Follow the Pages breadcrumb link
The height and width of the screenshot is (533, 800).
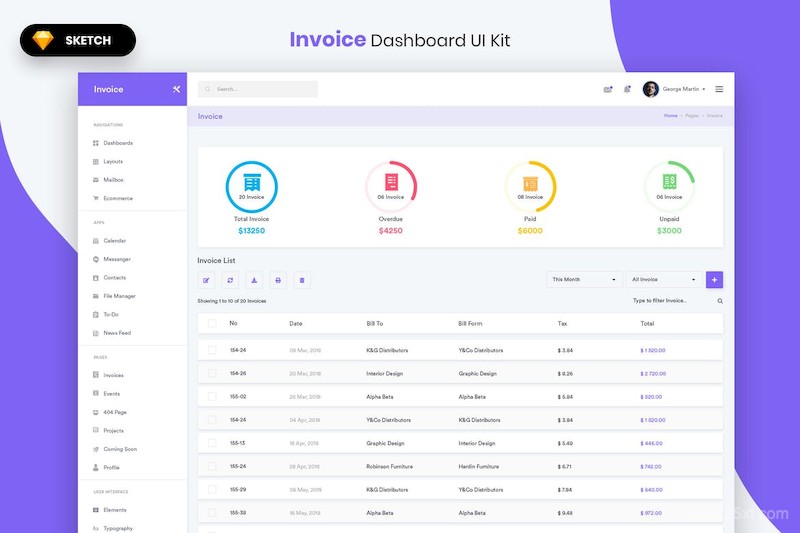tap(692, 116)
